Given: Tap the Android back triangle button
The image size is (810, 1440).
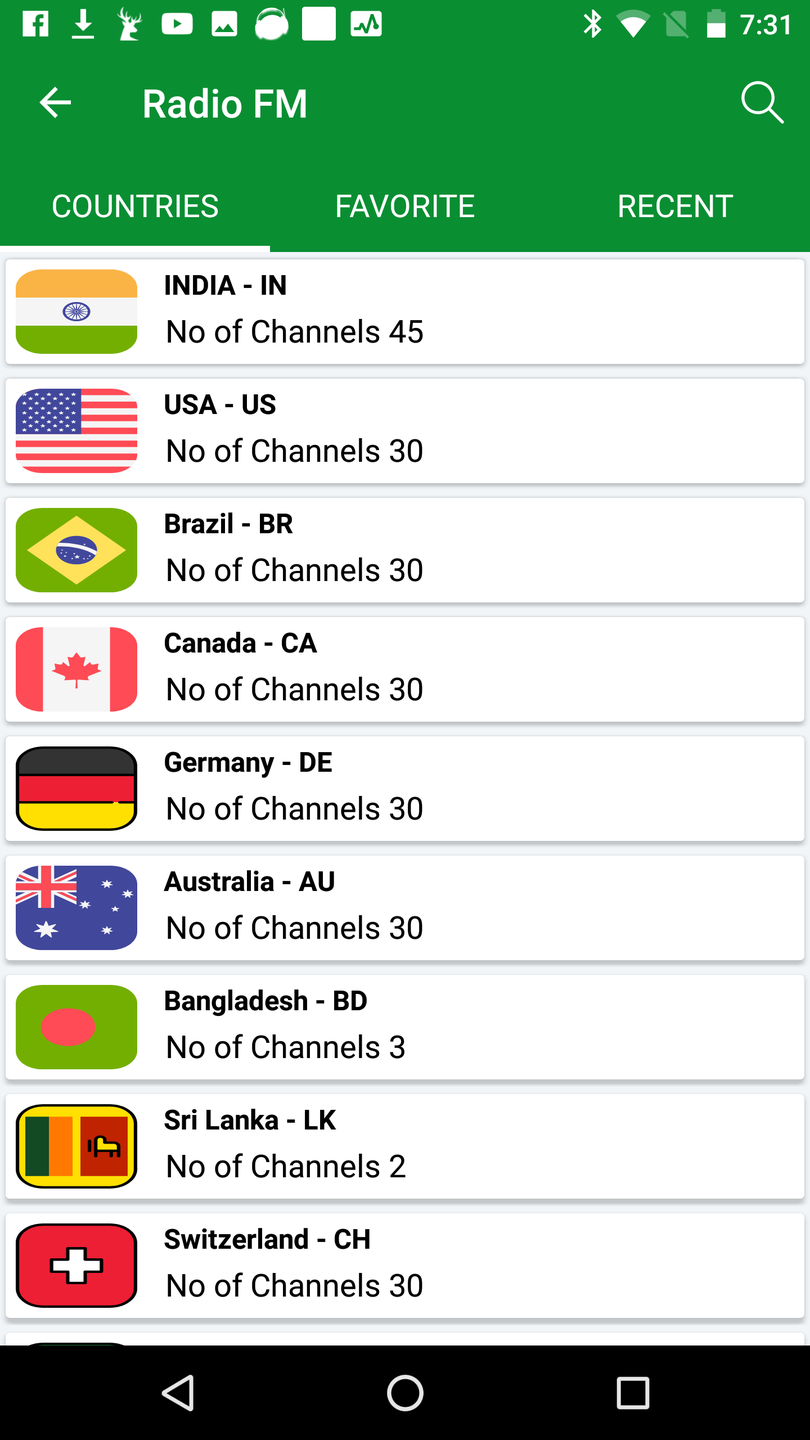Looking at the screenshot, I should [x=178, y=1392].
